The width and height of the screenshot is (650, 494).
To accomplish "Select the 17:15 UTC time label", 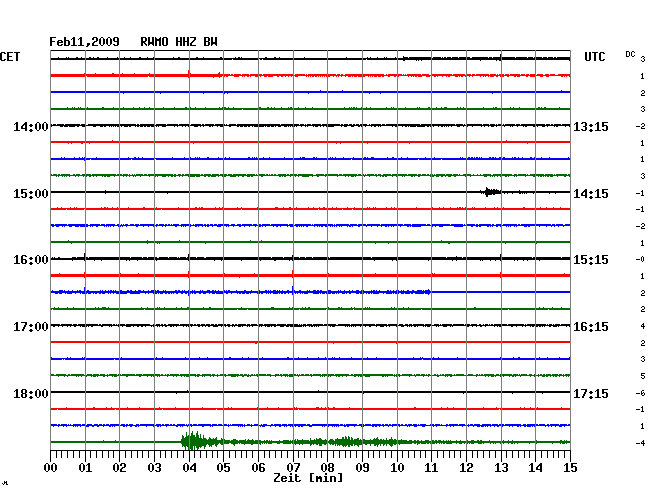I will click(x=591, y=393).
